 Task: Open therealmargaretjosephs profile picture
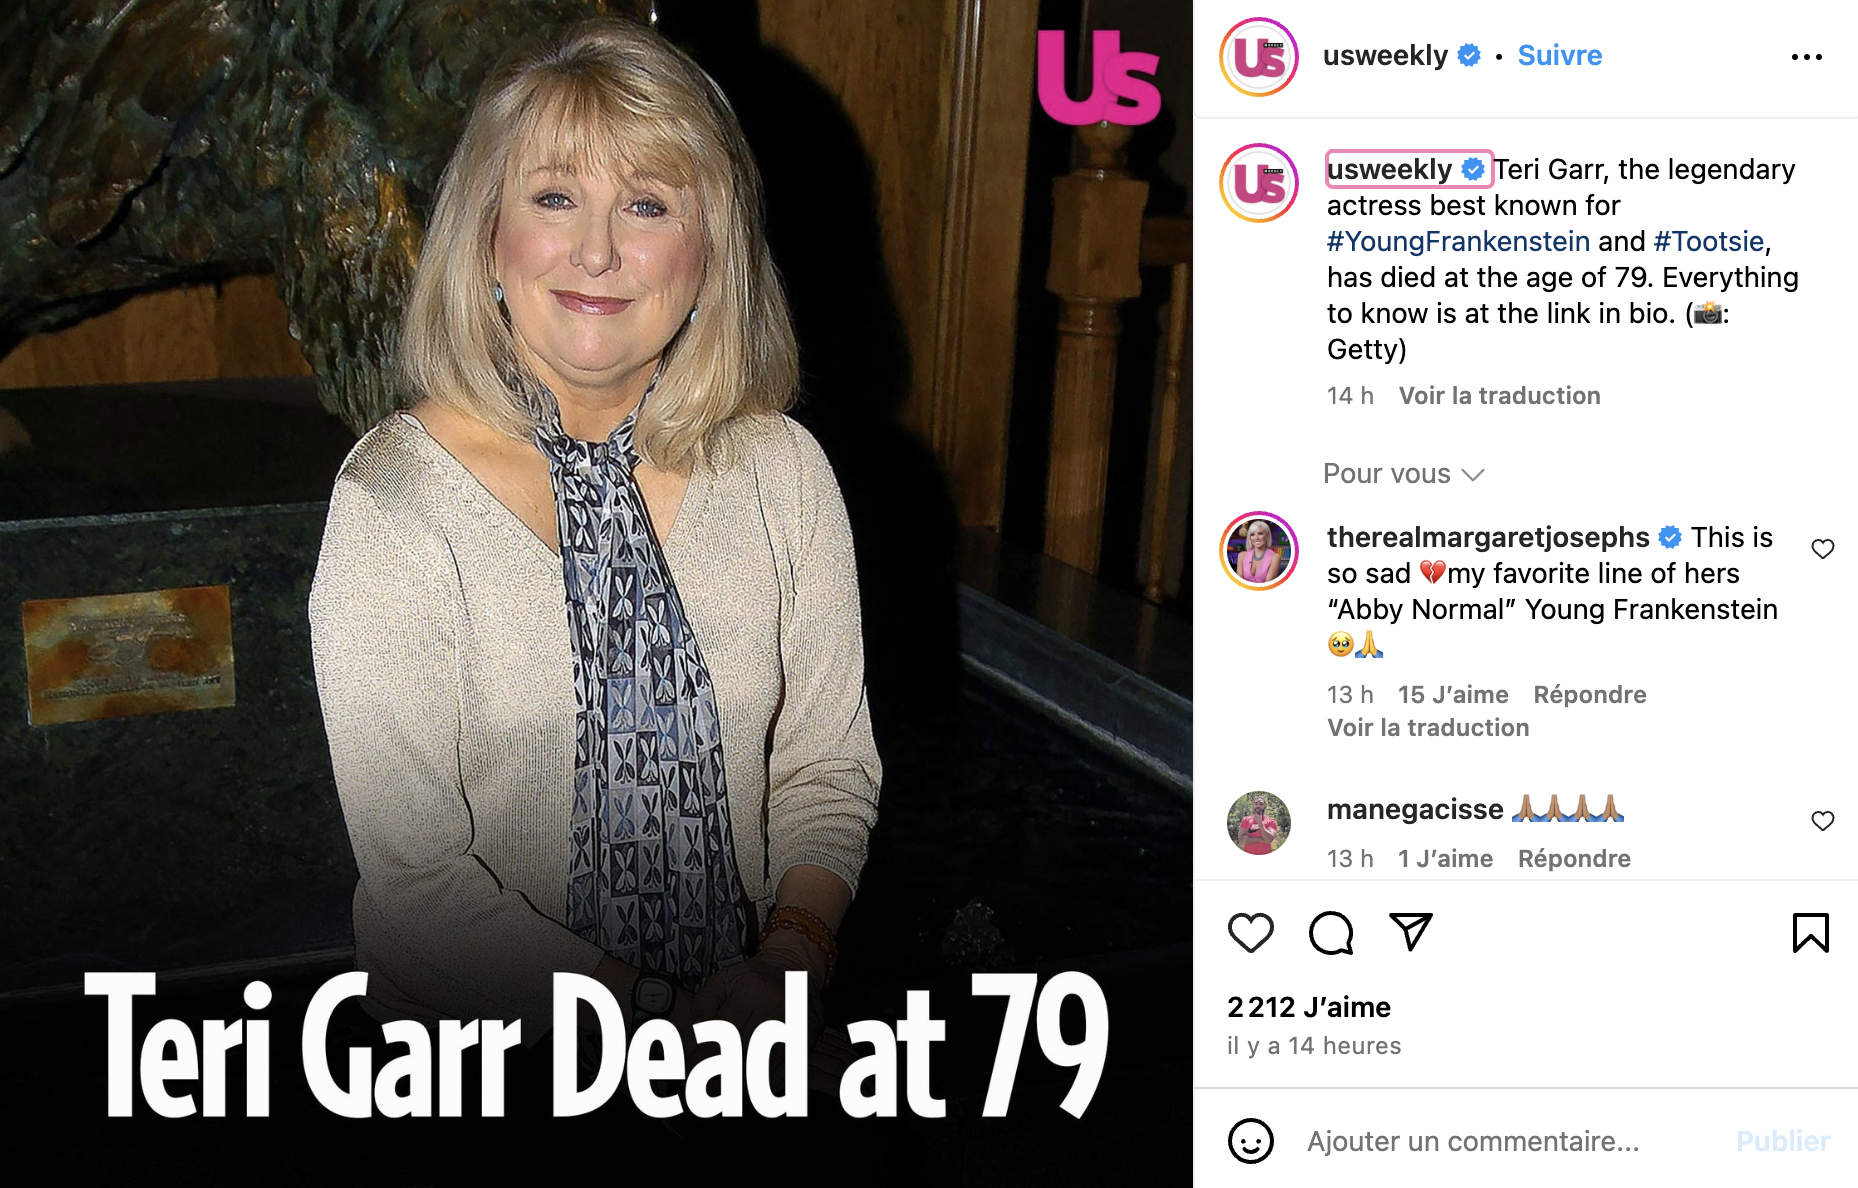pyautogui.click(x=1258, y=551)
